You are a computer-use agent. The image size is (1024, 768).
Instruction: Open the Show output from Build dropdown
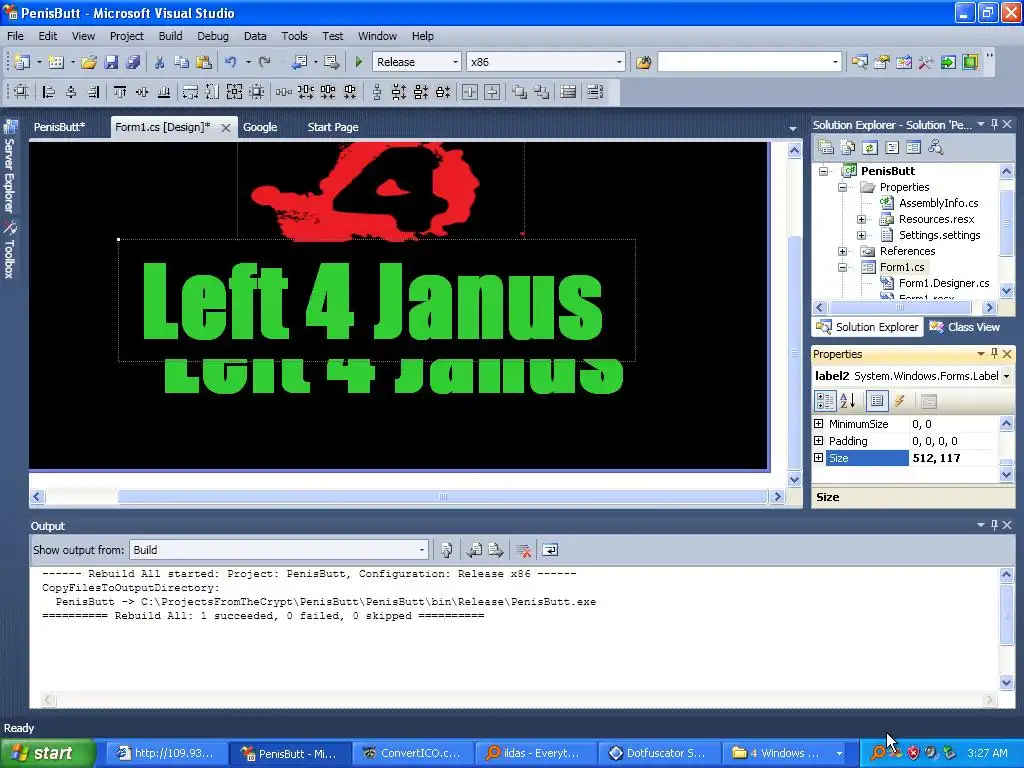pyautogui.click(x=422, y=550)
